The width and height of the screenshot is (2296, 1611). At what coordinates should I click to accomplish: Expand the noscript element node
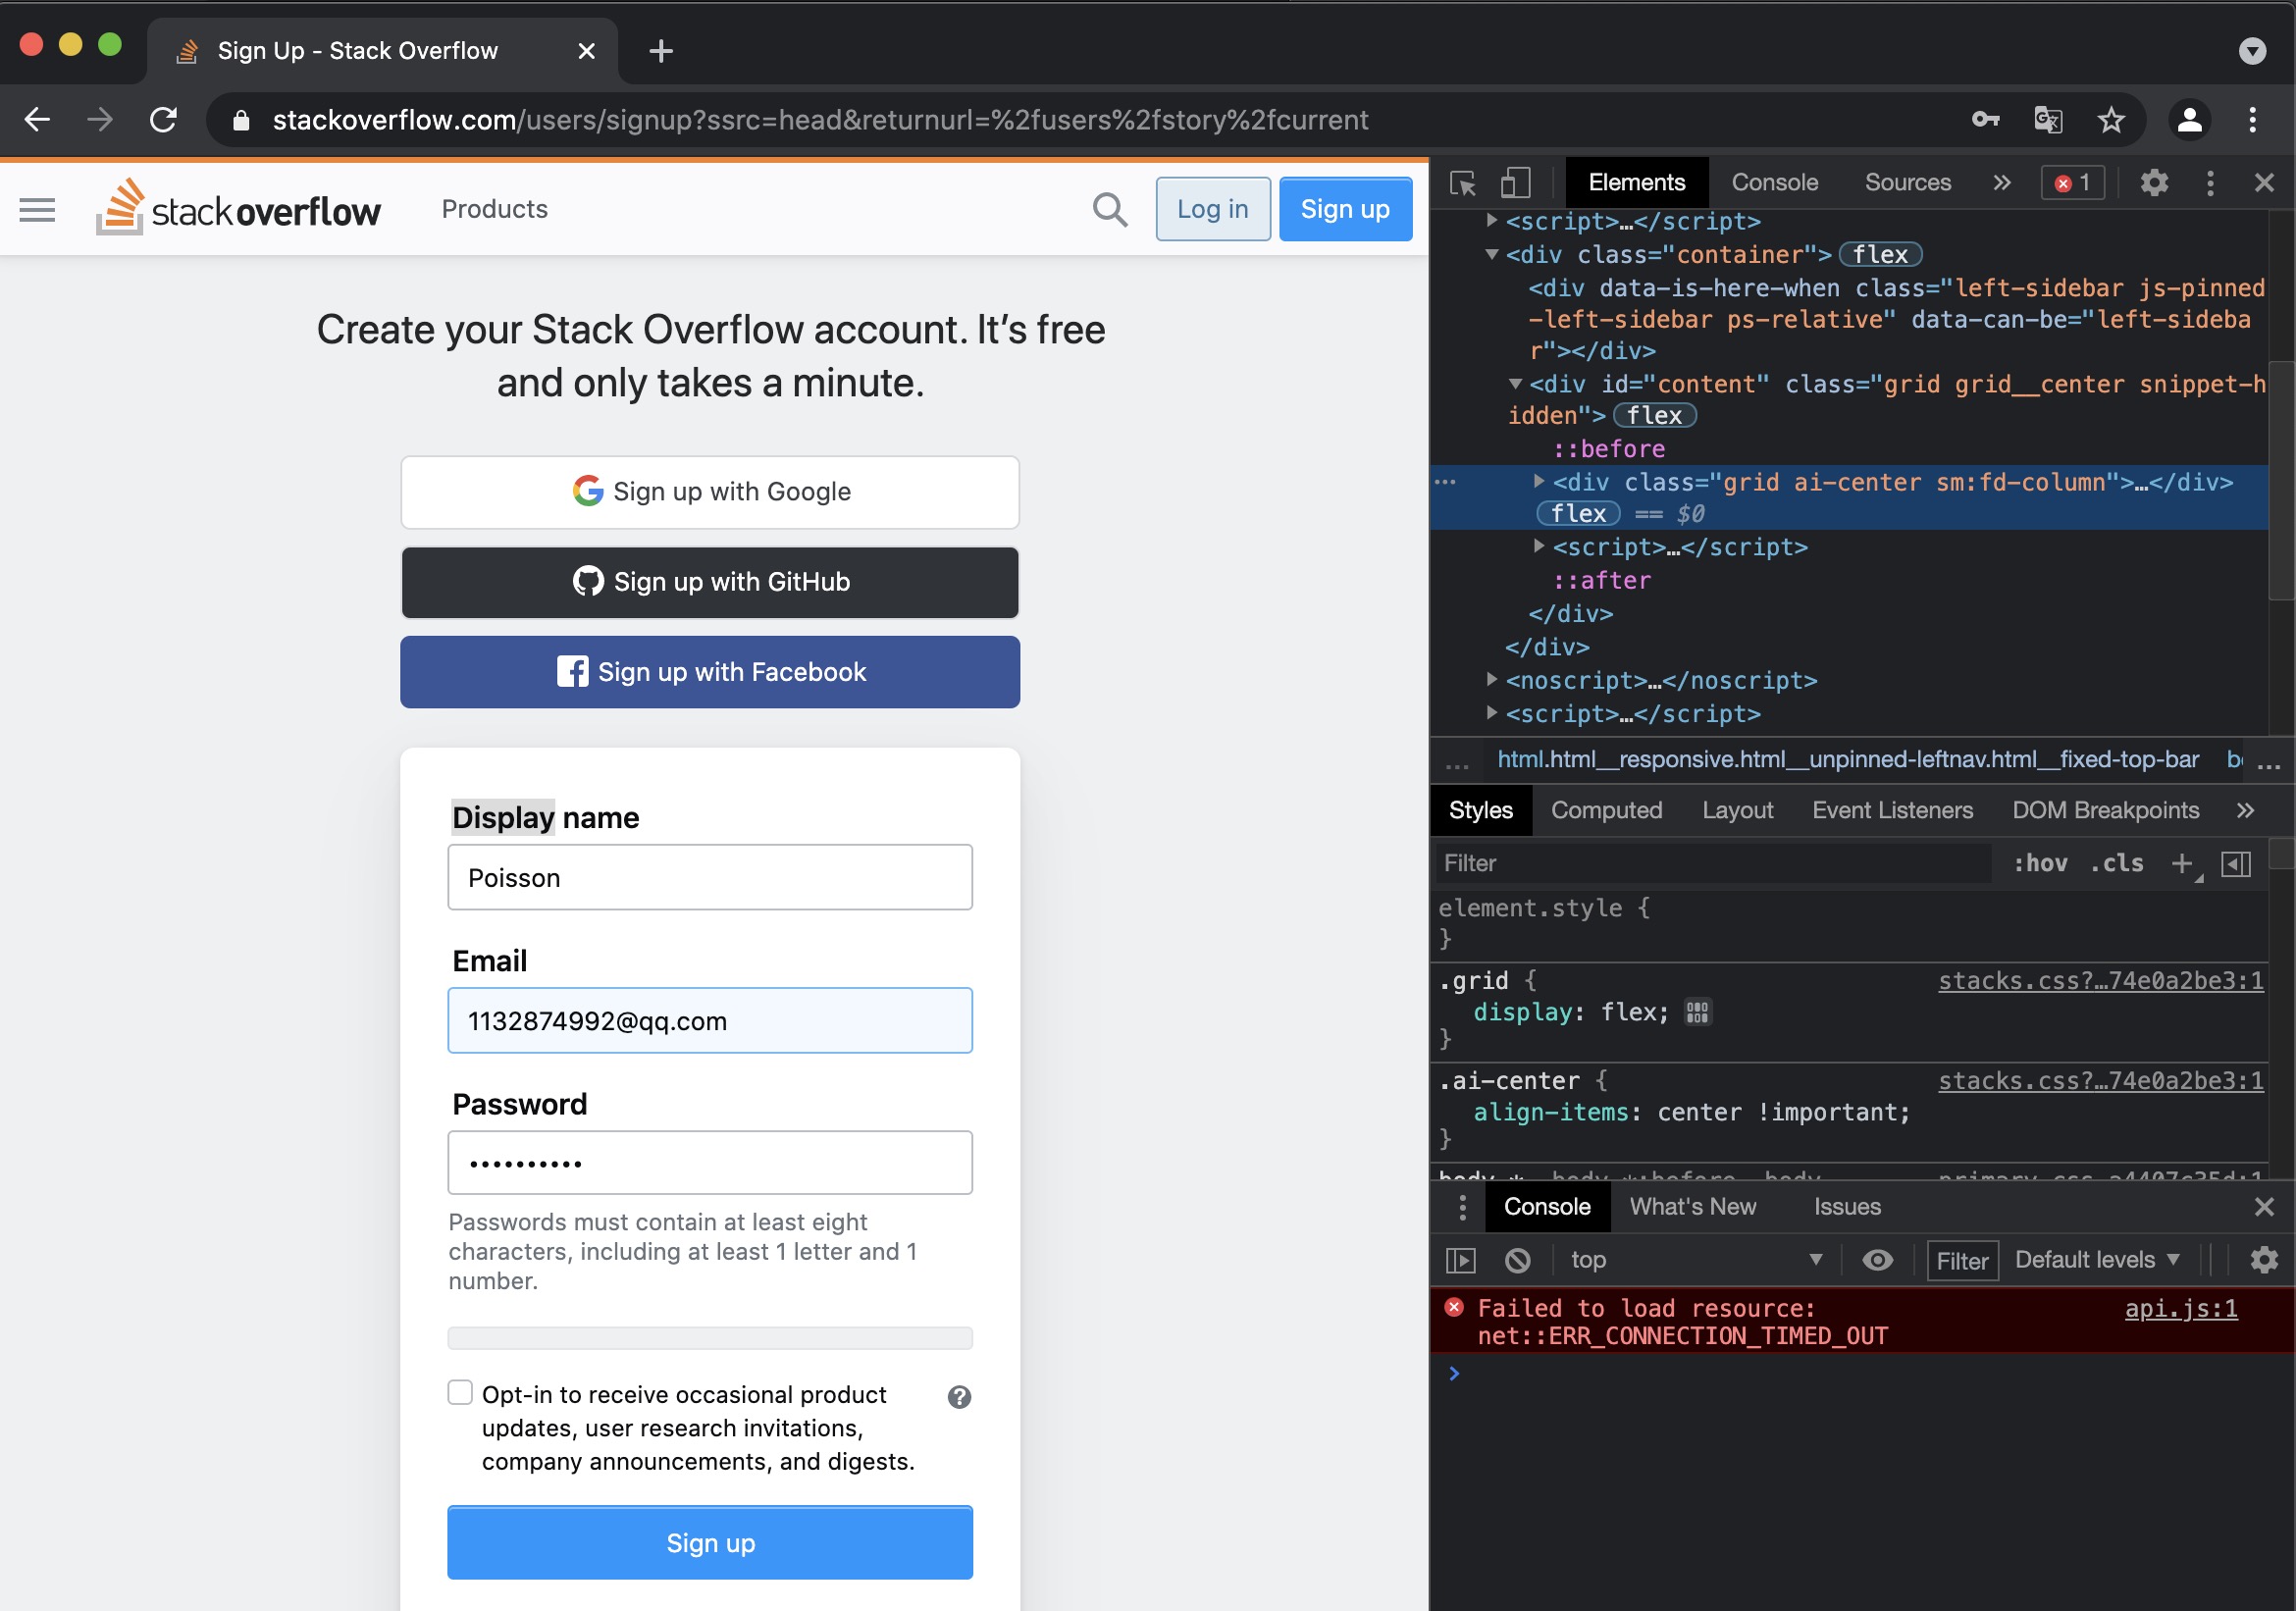point(1492,679)
